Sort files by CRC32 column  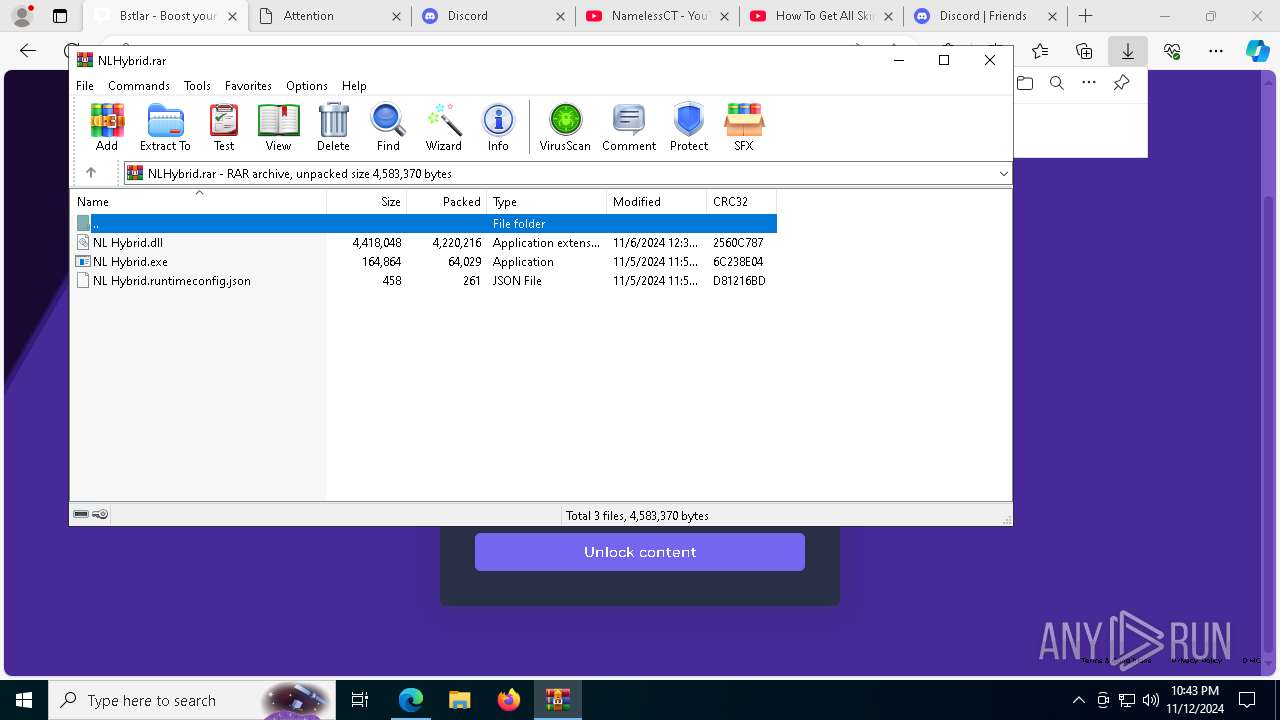coord(742,202)
